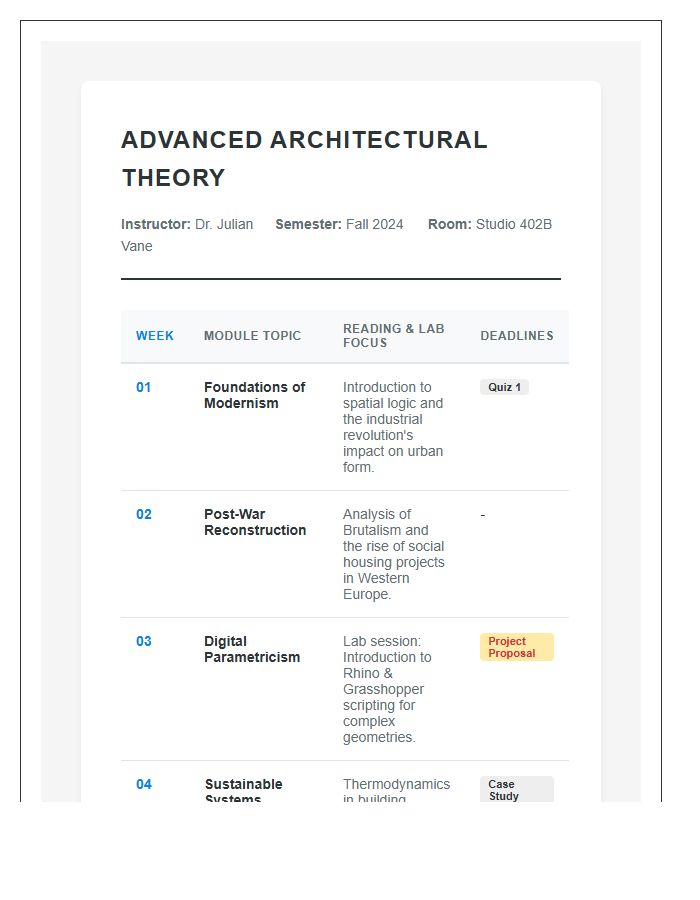Click the Quiz 1 deadline badge
The width and height of the screenshot is (700, 900).
coord(504,387)
